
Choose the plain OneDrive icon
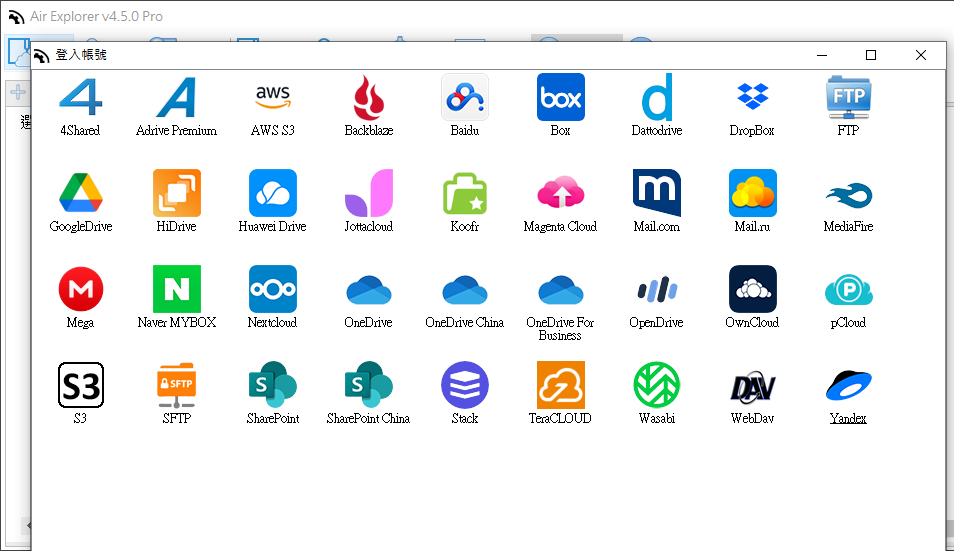point(369,290)
